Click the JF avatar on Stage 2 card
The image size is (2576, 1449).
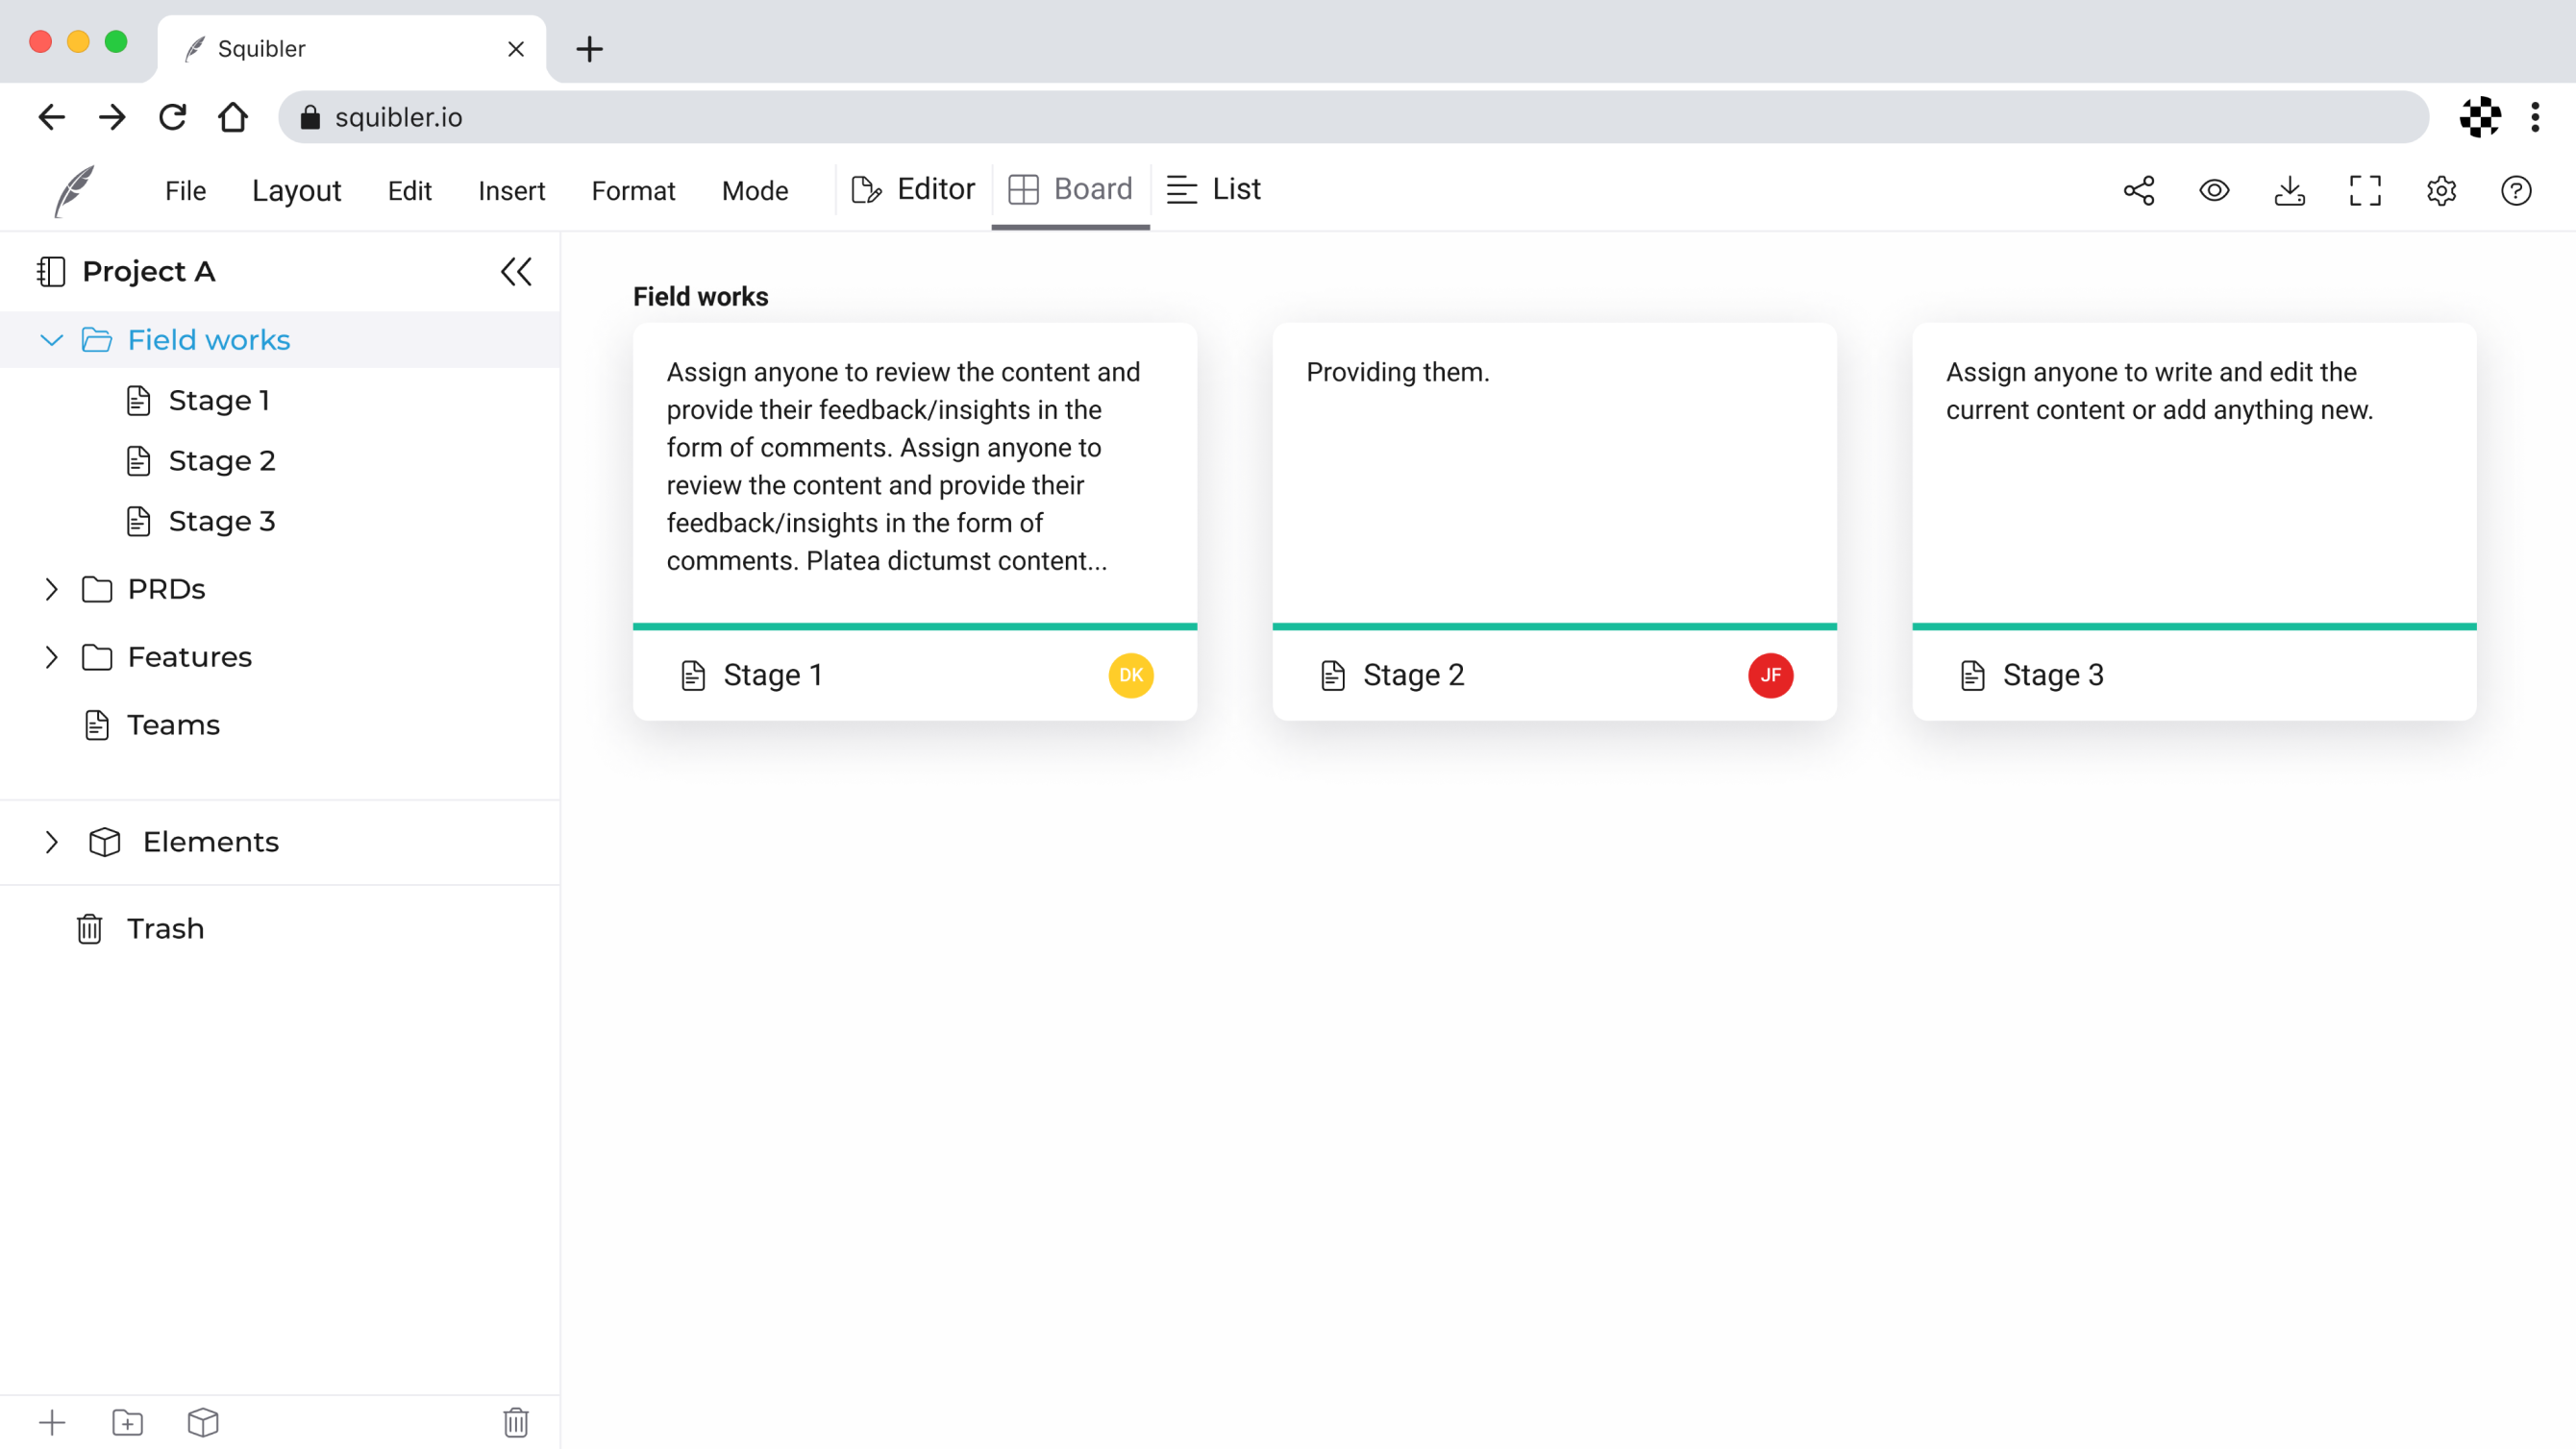pyautogui.click(x=1770, y=675)
